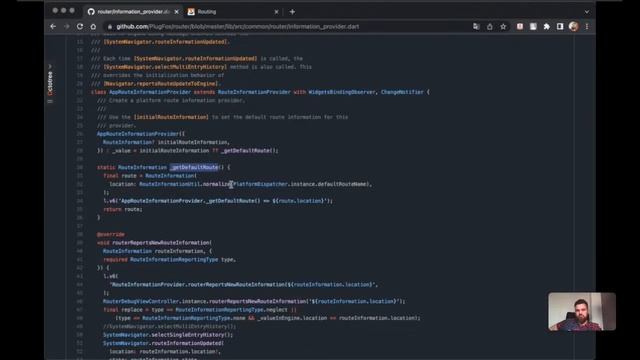Open the browser home page

pyautogui.click(x=93, y=27)
